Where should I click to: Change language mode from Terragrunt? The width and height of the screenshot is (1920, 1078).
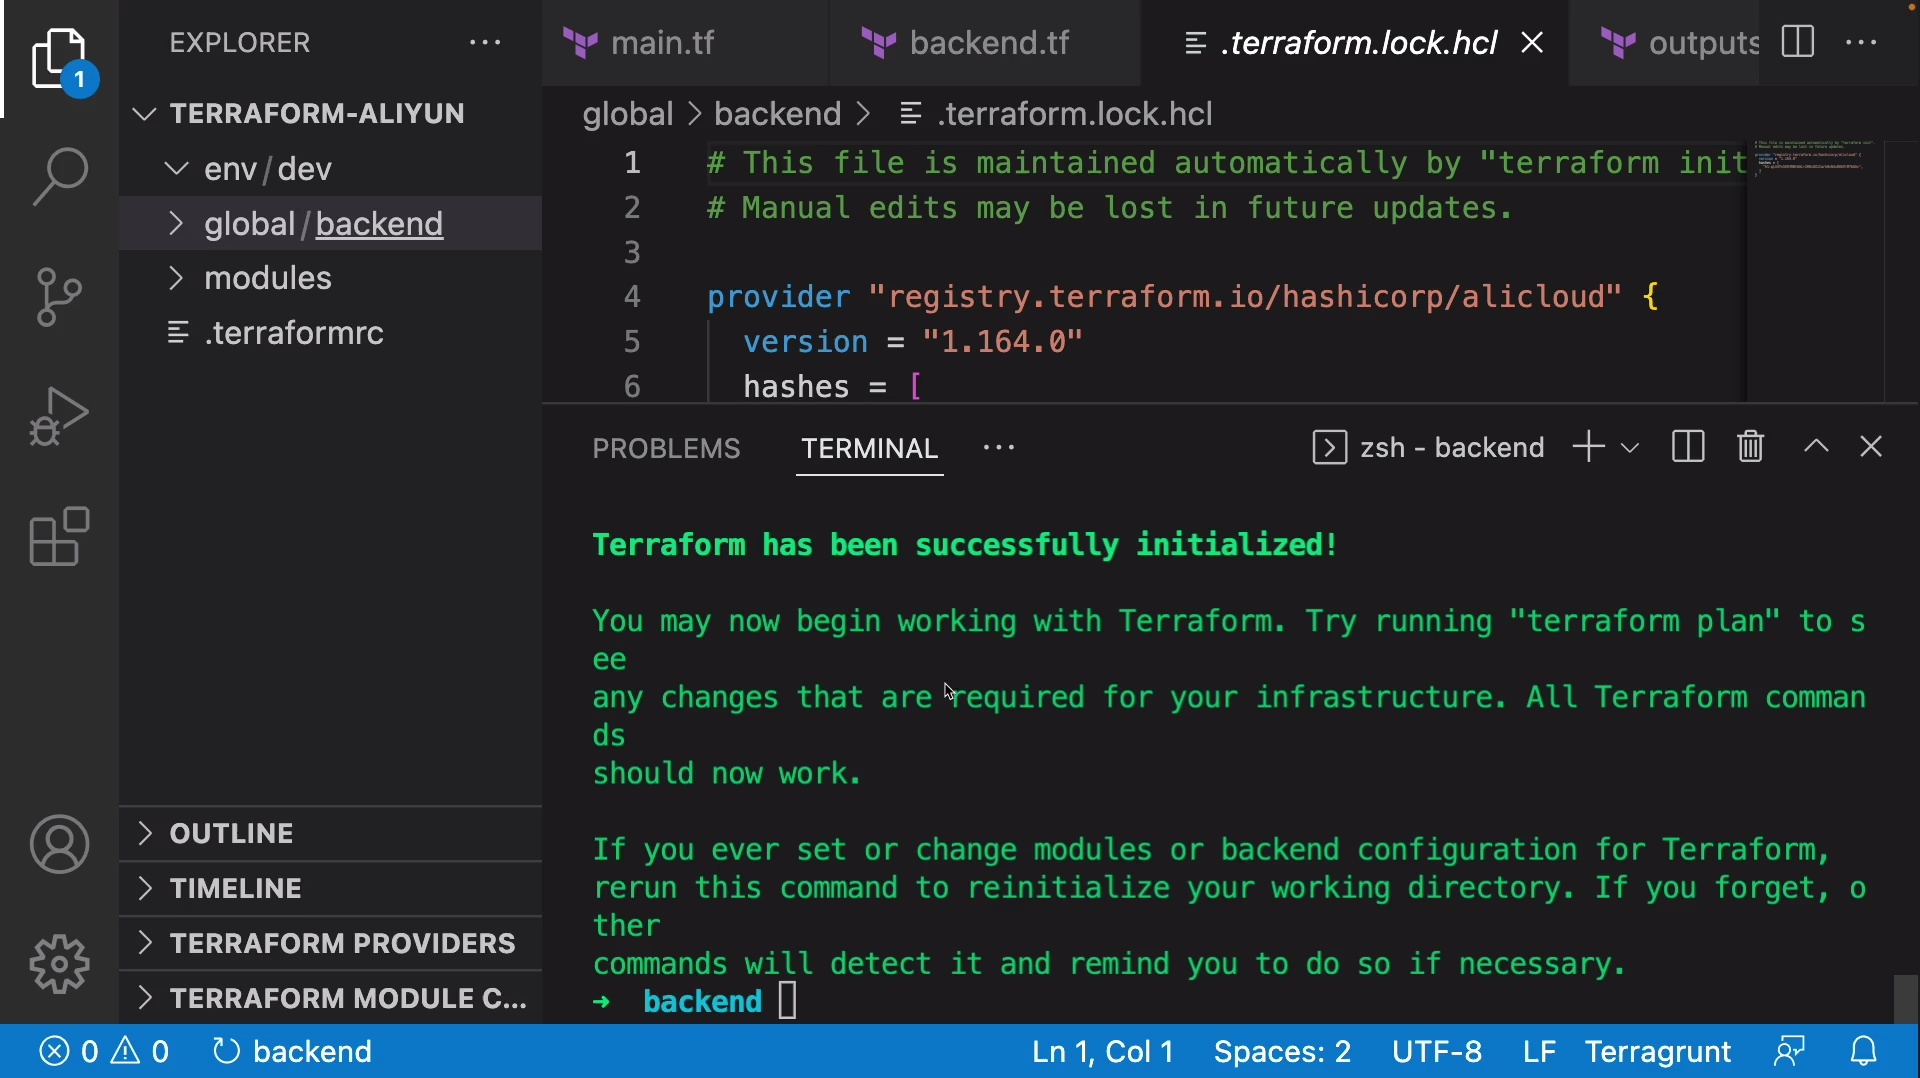(x=1658, y=1052)
